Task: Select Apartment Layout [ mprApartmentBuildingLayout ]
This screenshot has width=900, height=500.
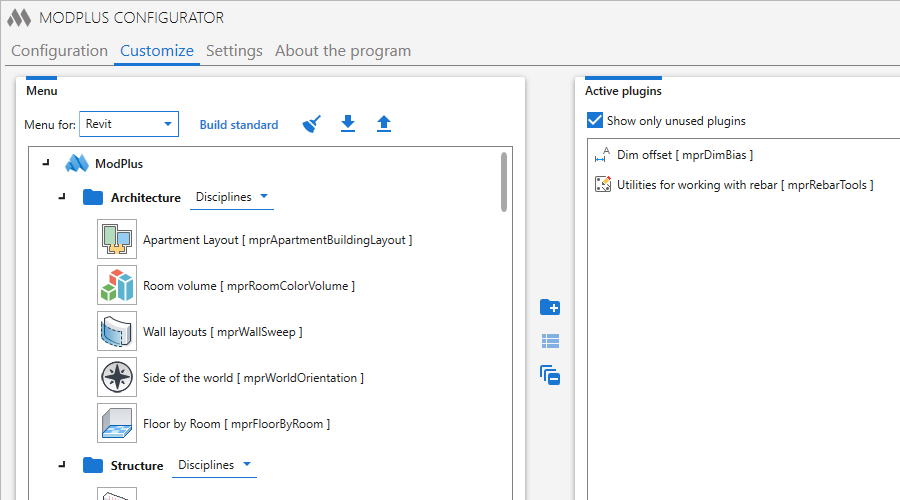Action: [x=277, y=240]
